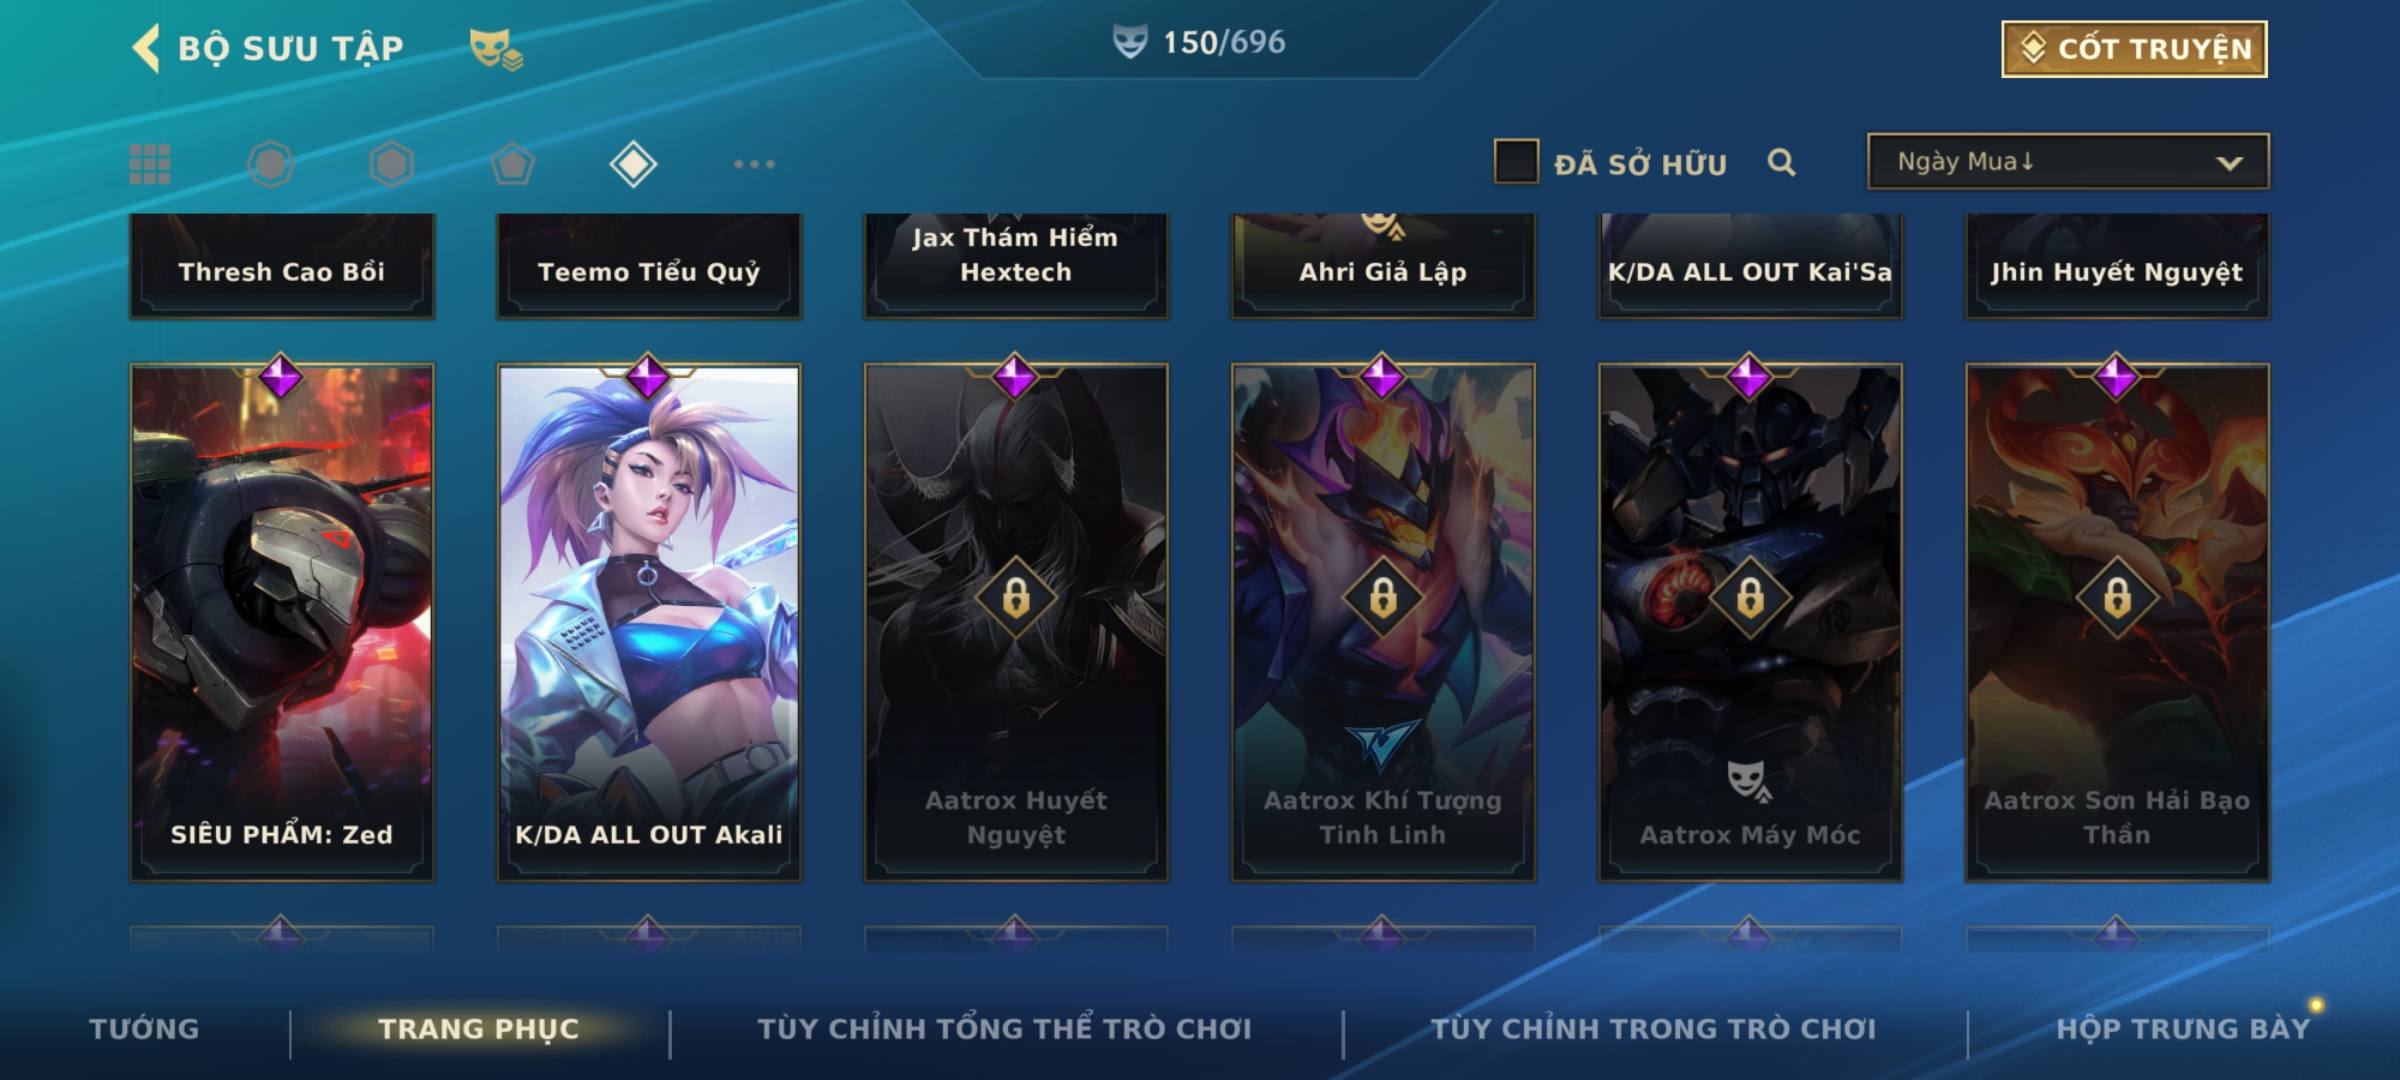Tap the lock icon on Aatrox Huyết Nguyệt
Screen dimensions: 2400x1080
pos(1016,598)
